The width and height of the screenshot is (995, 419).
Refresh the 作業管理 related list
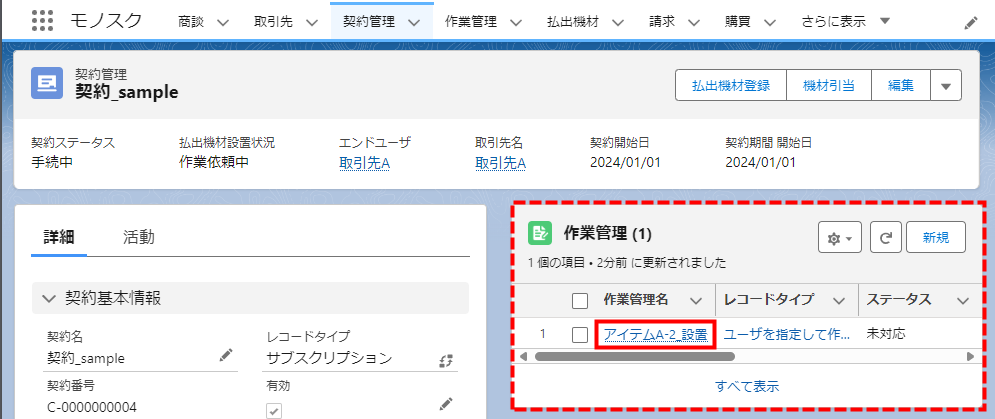tap(885, 238)
